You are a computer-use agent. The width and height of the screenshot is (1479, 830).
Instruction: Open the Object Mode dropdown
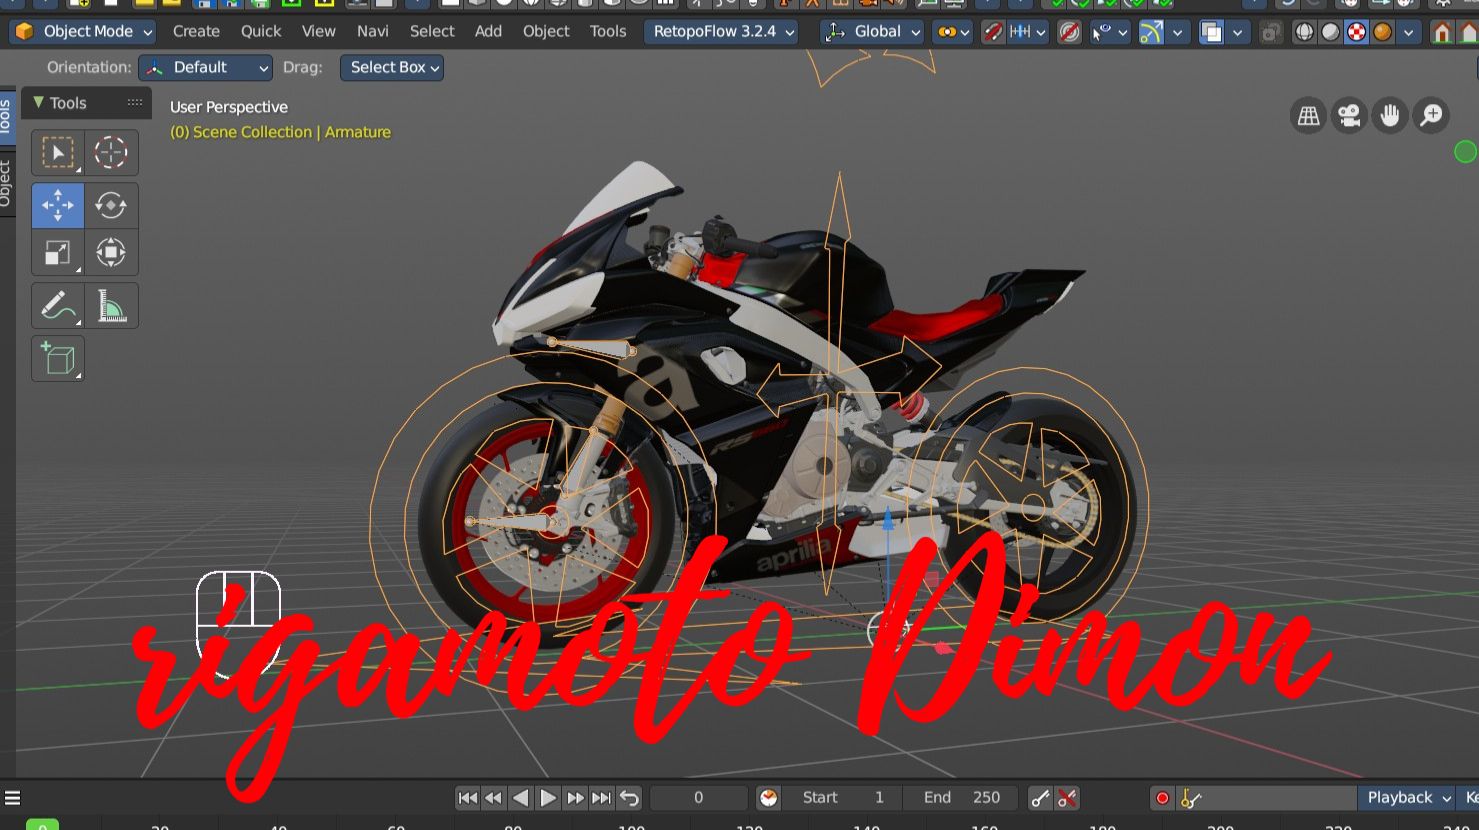tap(83, 32)
